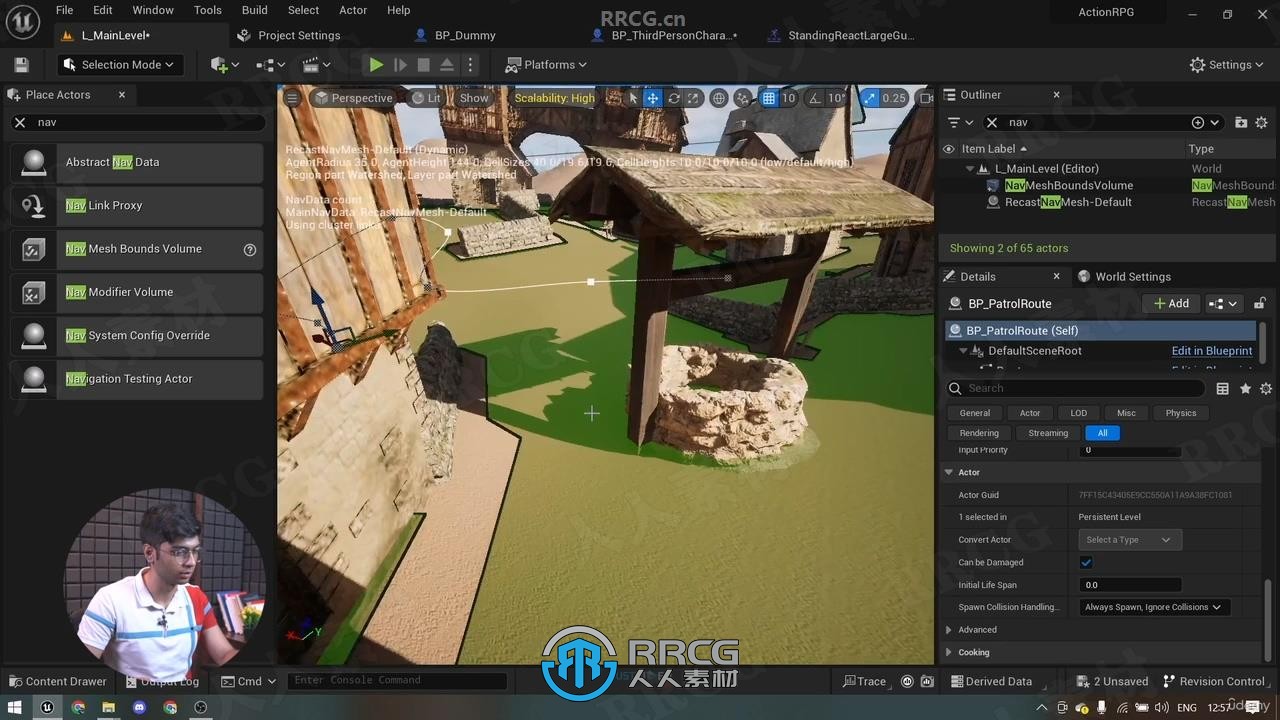Select the scale gizmo tool
The height and width of the screenshot is (720, 1280).
692,98
